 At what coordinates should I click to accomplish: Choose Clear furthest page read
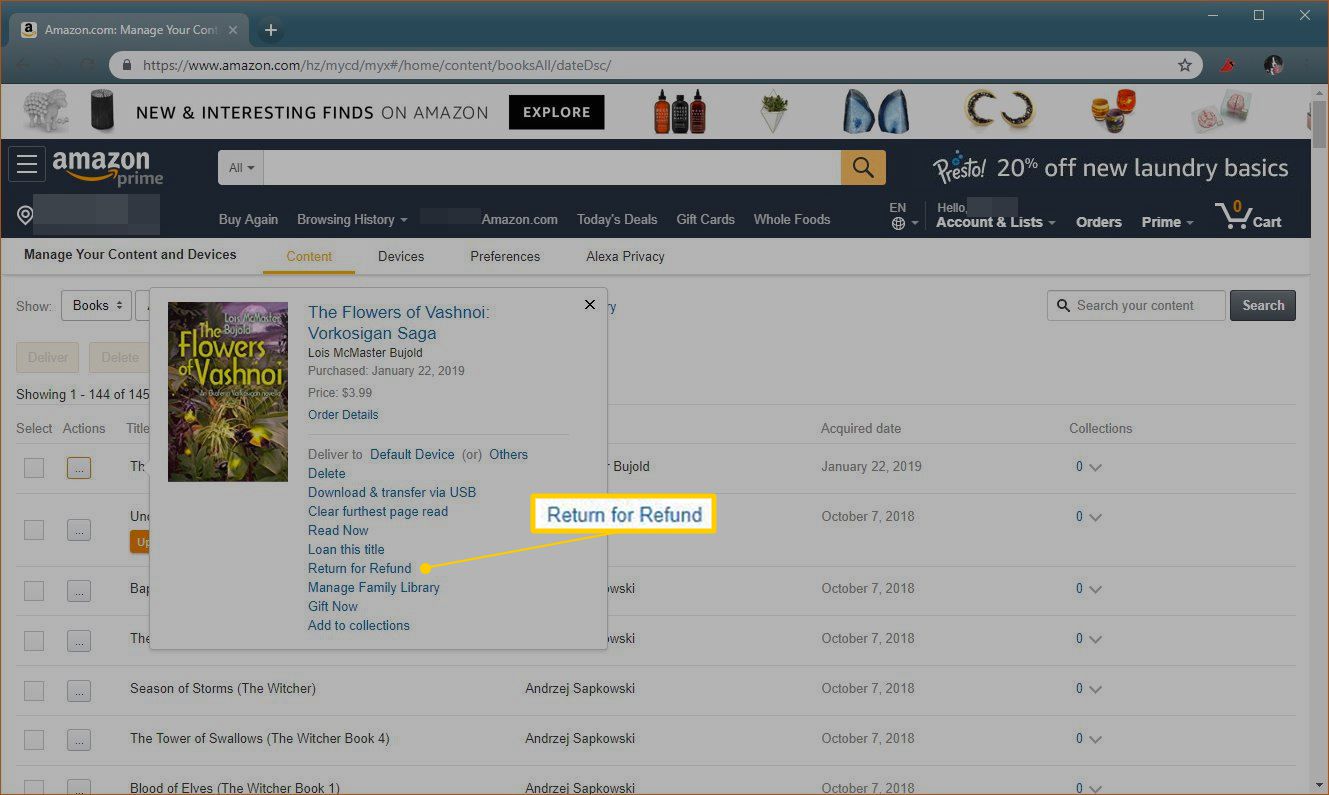click(x=378, y=511)
